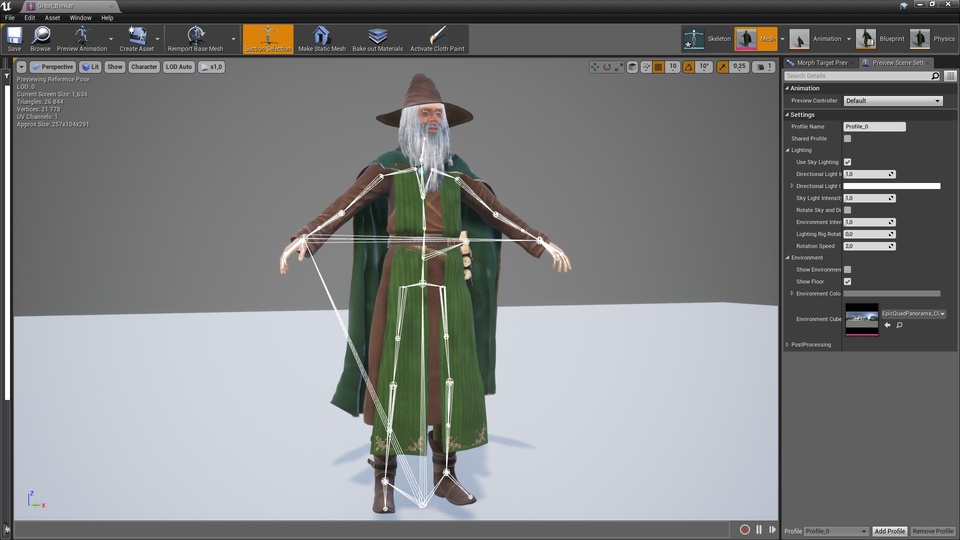Uncheck the Show Floor checkbox
960x540 pixels.
coord(847,282)
